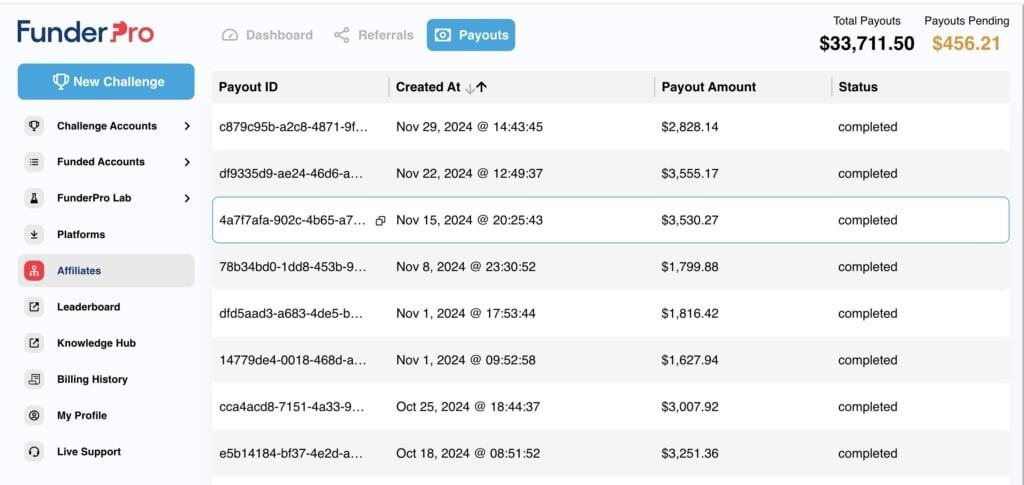Click the Dashboard gauge icon

point(230,35)
